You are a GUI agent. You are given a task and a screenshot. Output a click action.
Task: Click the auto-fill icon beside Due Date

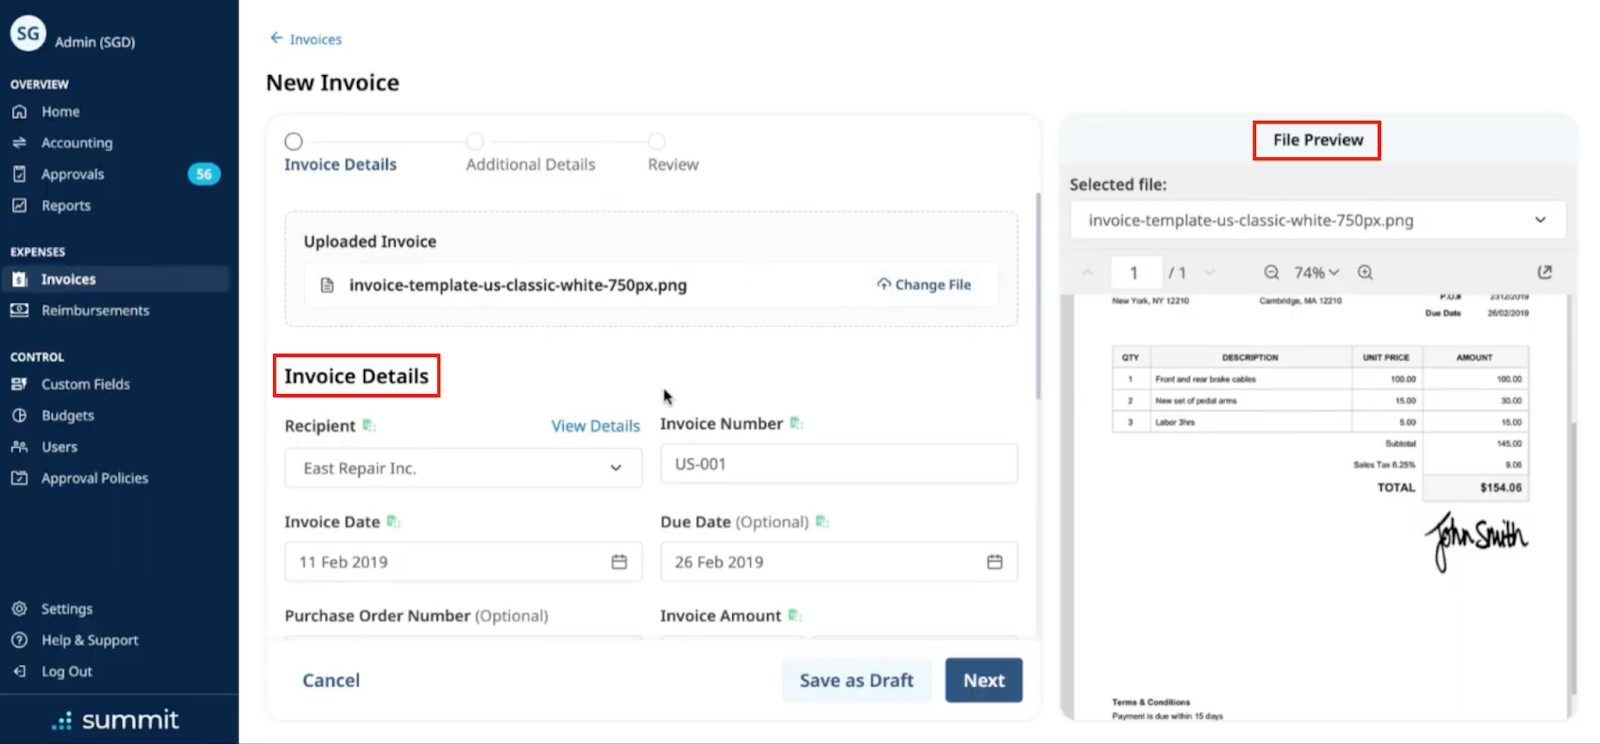coord(822,521)
